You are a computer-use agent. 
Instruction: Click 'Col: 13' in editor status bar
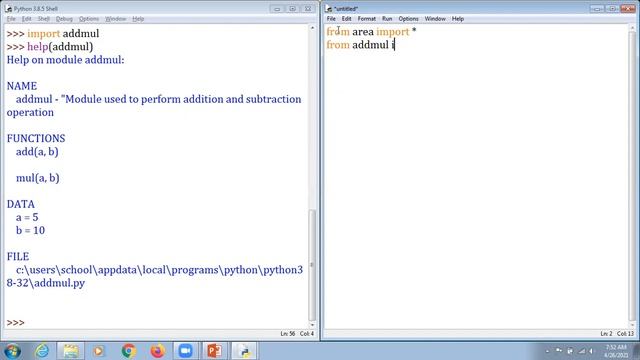[625, 334]
